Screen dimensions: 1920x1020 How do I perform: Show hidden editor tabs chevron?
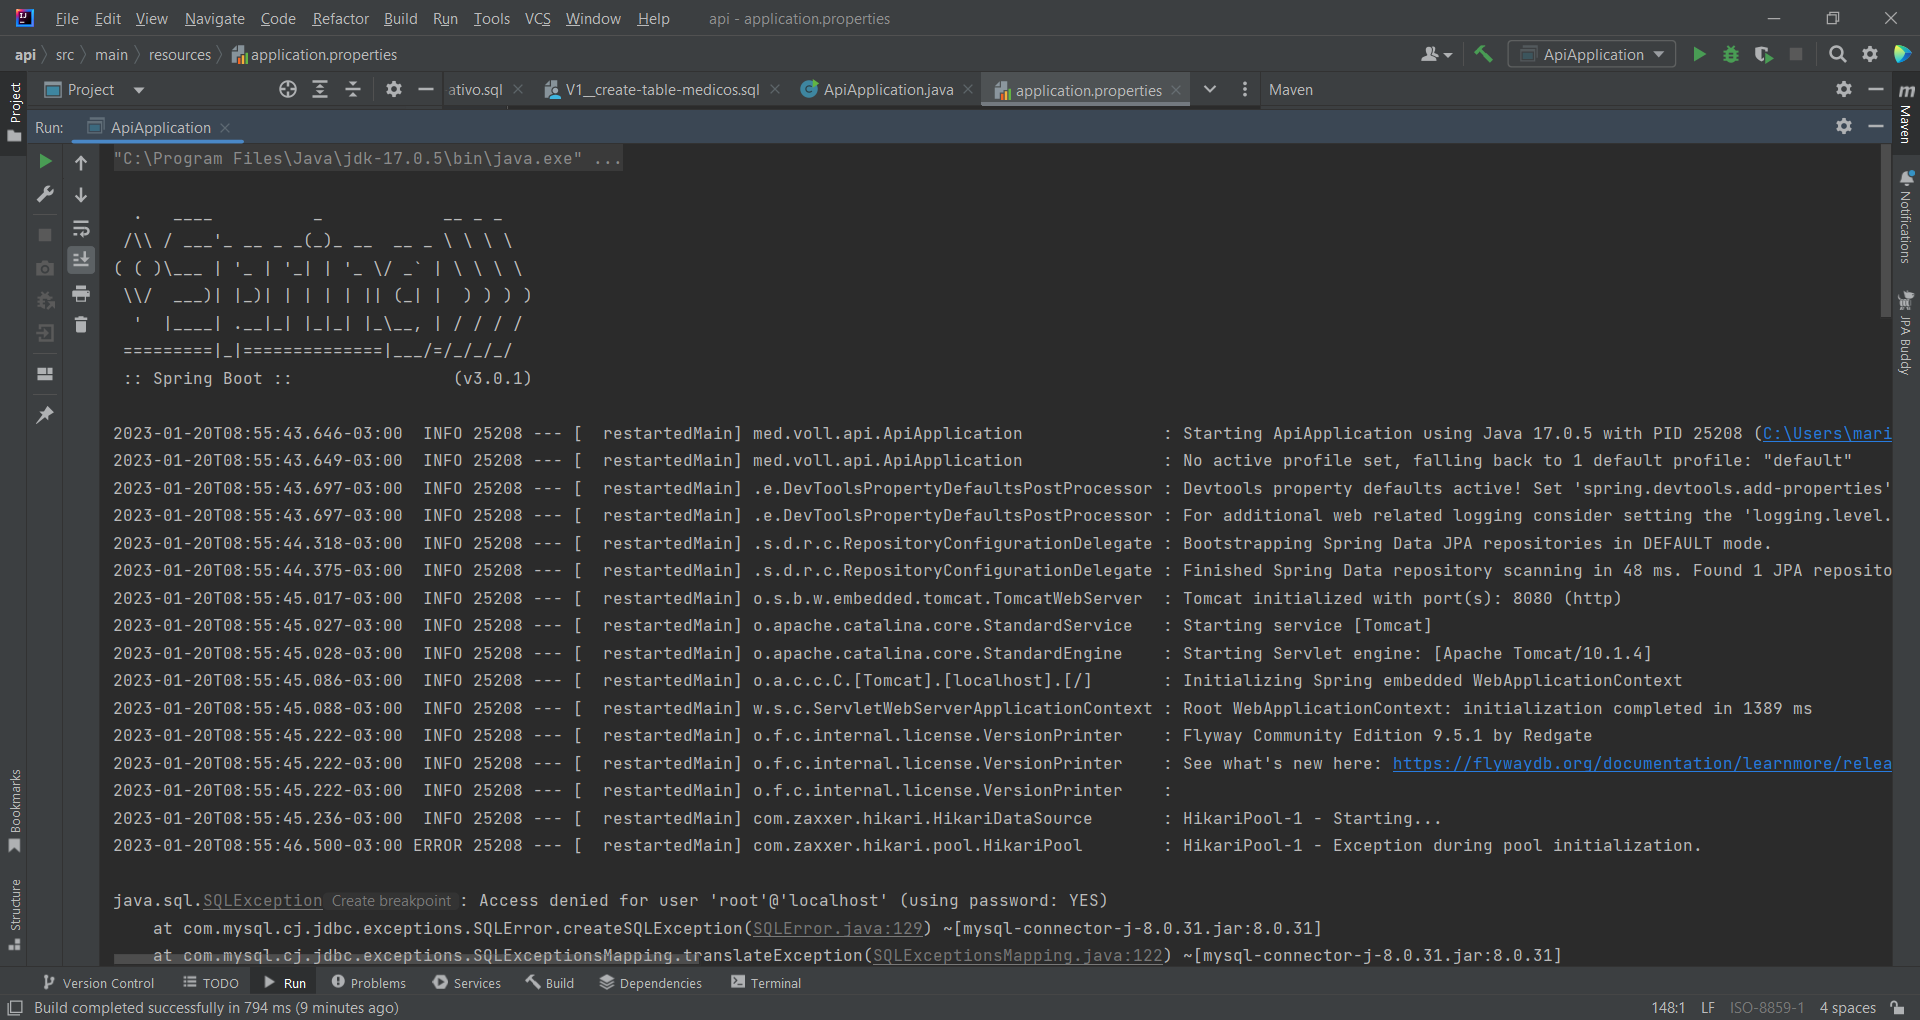[x=1210, y=89]
